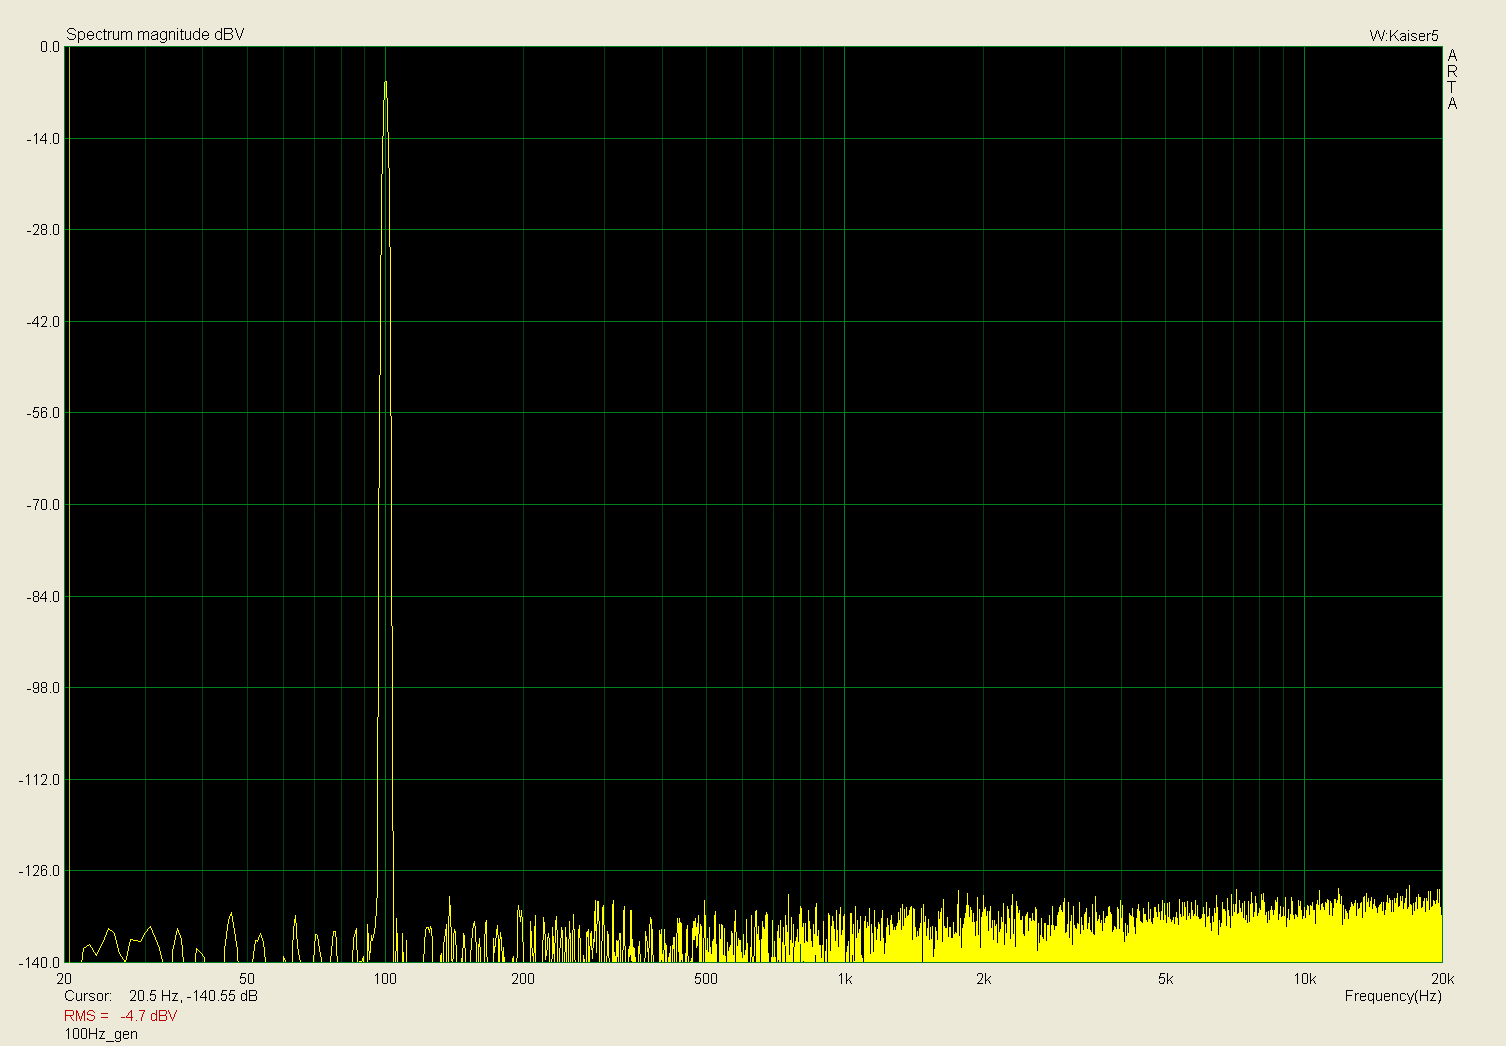Click the top of the 100 Hz spectrum peak
Viewport: 1506px width, 1046px height.
tap(385, 83)
